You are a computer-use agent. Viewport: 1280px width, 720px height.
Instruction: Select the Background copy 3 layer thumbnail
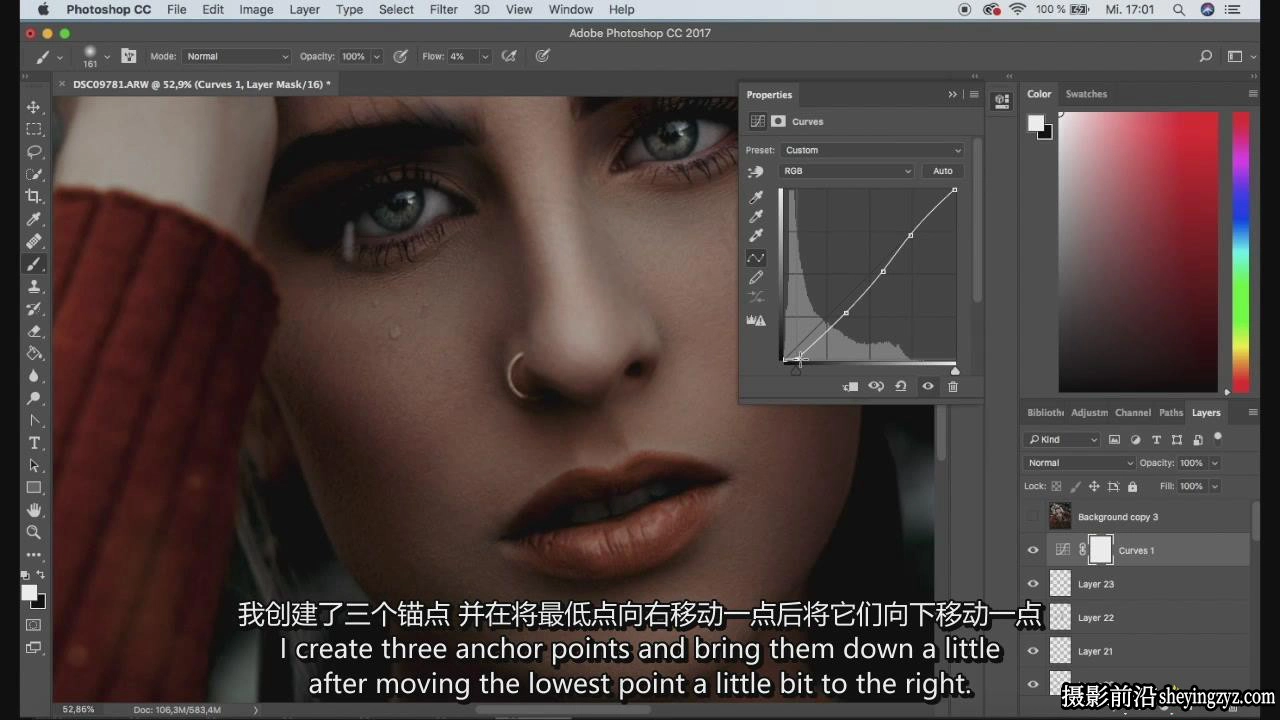(x=1060, y=517)
